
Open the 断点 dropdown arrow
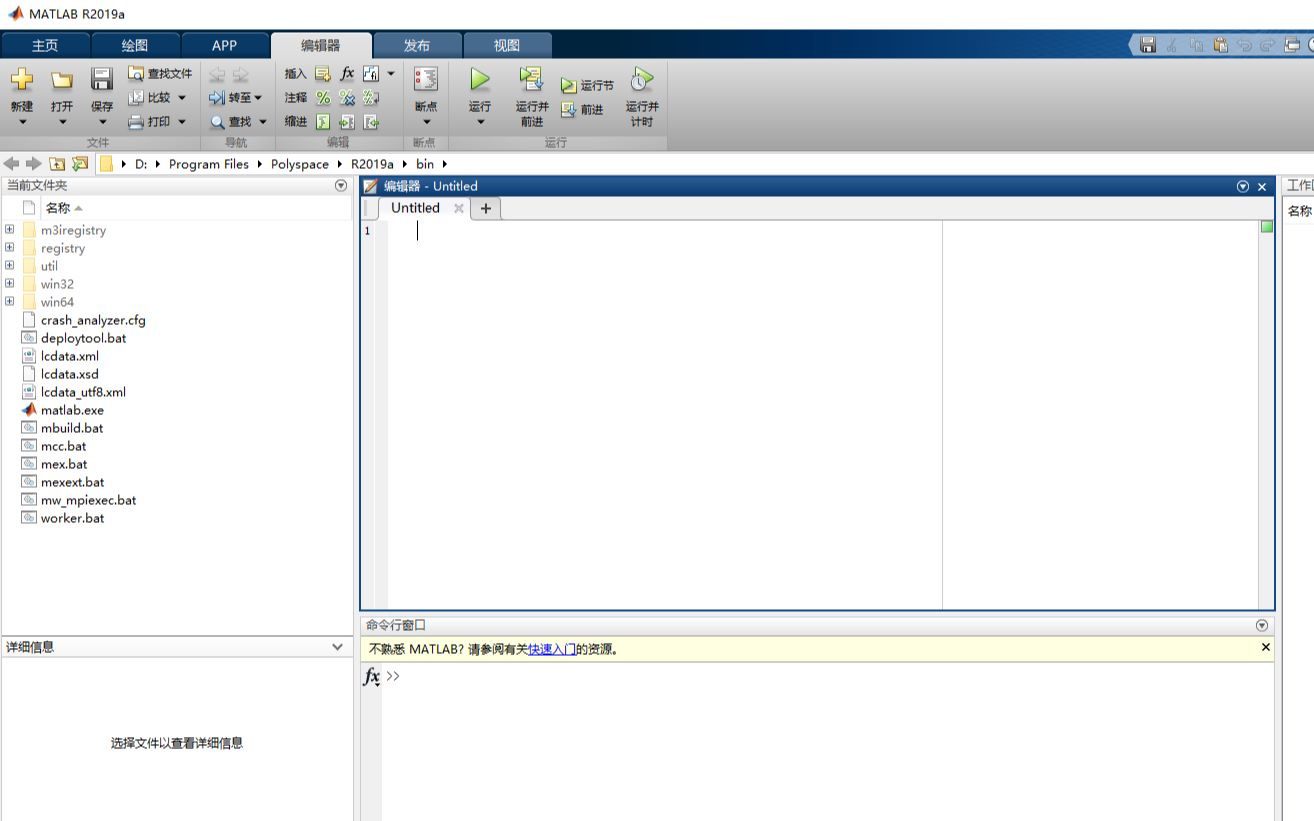coord(426,122)
